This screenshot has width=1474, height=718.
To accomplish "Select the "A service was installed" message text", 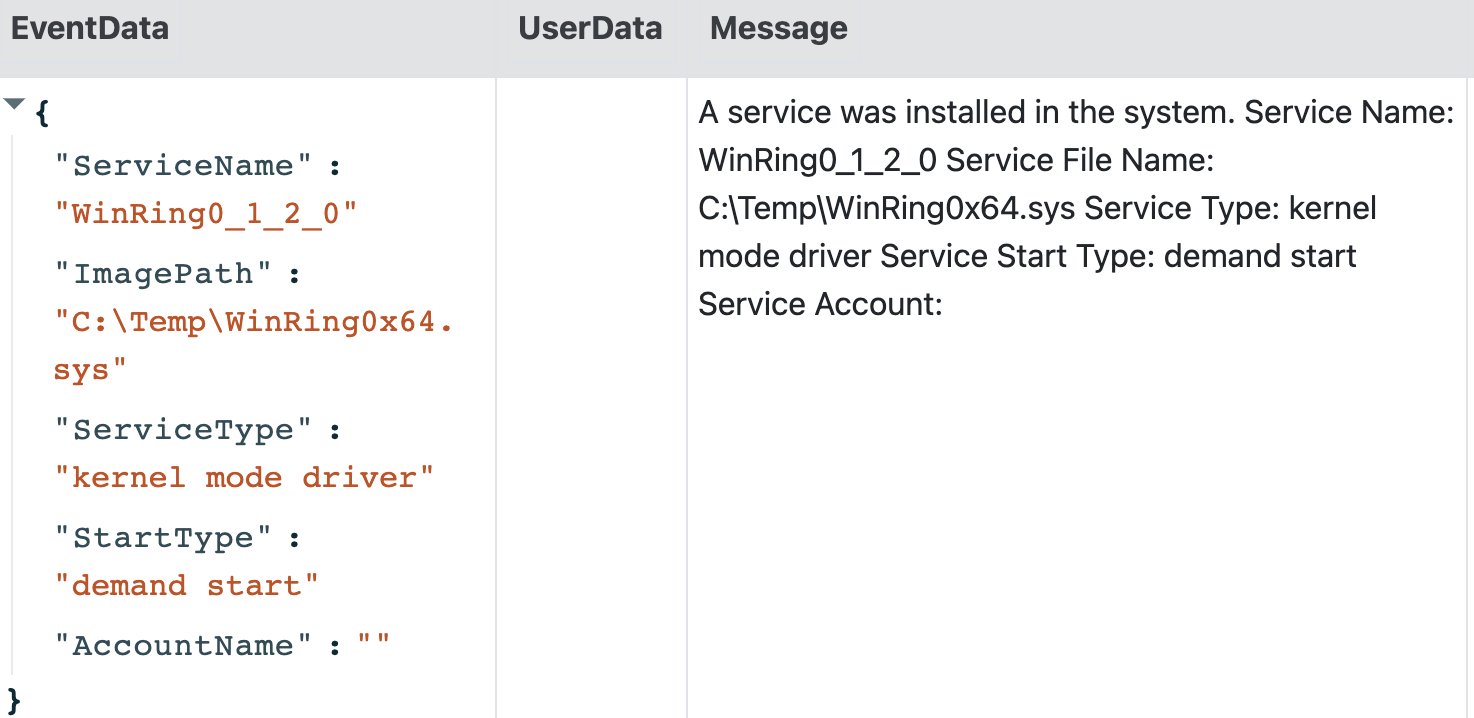I will coord(1076,207).
